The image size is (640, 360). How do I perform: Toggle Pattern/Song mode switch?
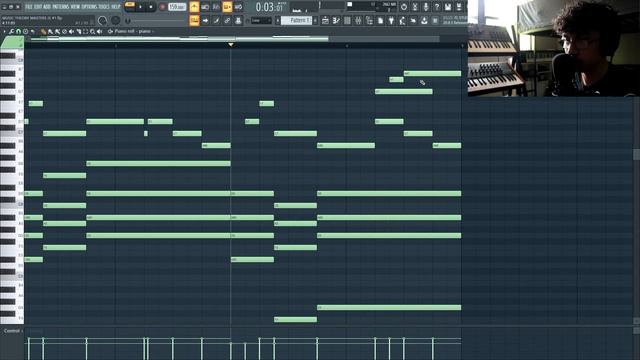pyautogui.click(x=130, y=7)
